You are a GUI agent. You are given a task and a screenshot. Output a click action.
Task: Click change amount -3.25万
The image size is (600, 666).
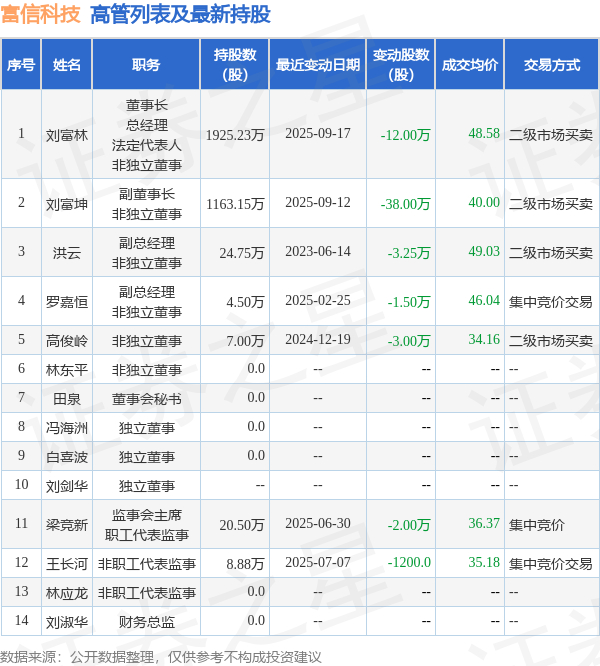point(409,253)
